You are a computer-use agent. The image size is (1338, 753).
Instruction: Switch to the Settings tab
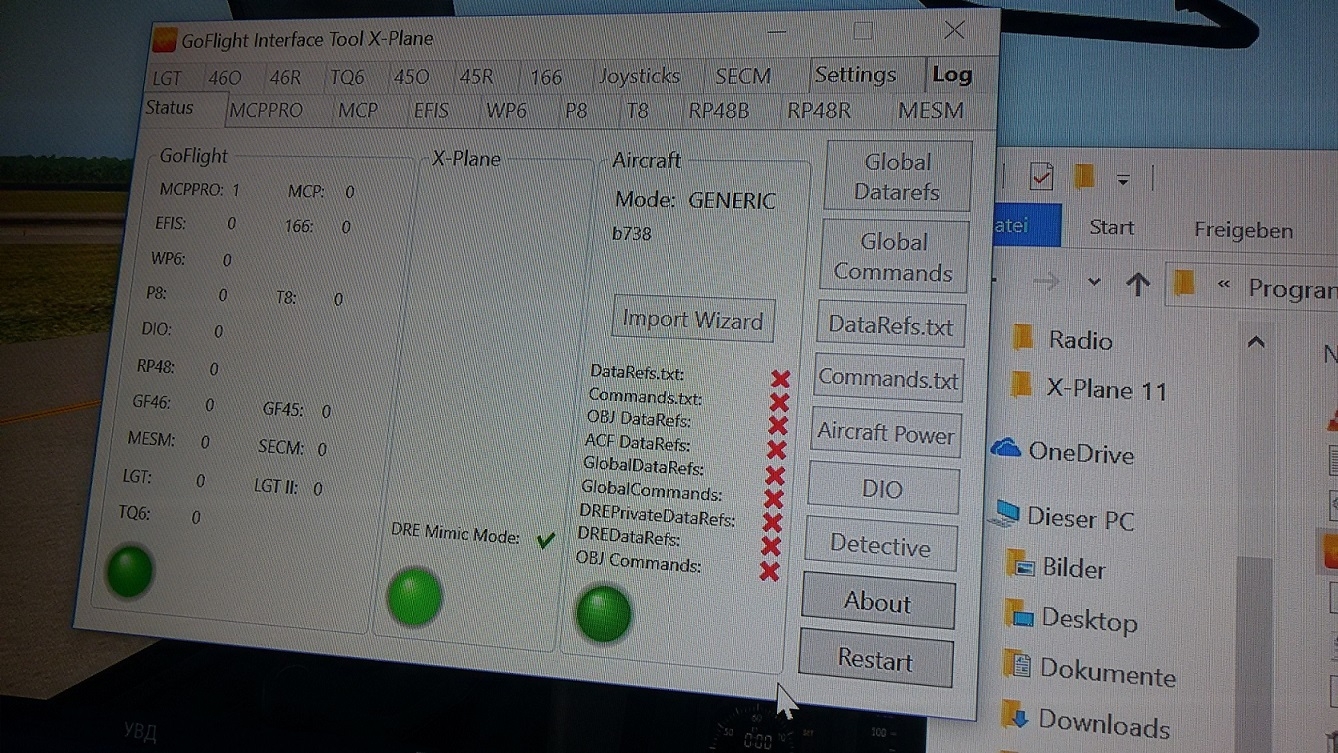(x=855, y=75)
